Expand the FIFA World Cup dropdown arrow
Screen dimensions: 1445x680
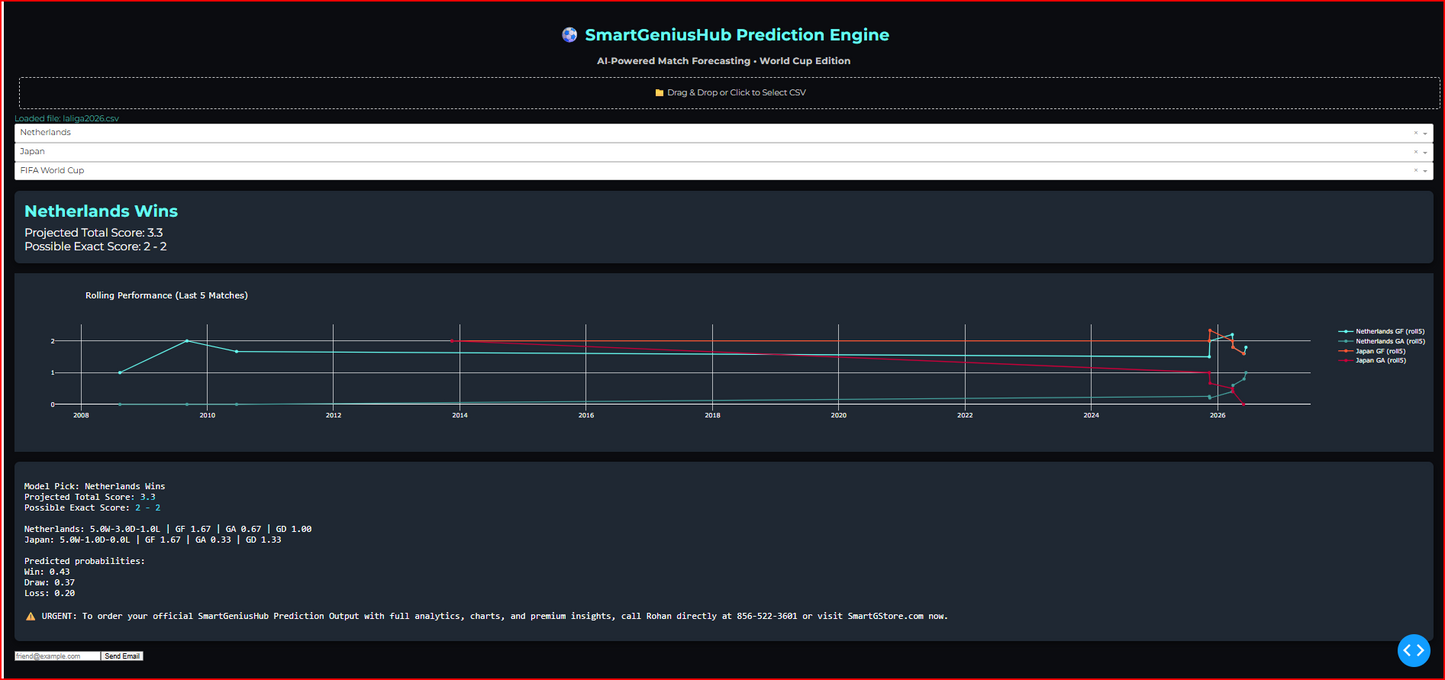click(1425, 171)
